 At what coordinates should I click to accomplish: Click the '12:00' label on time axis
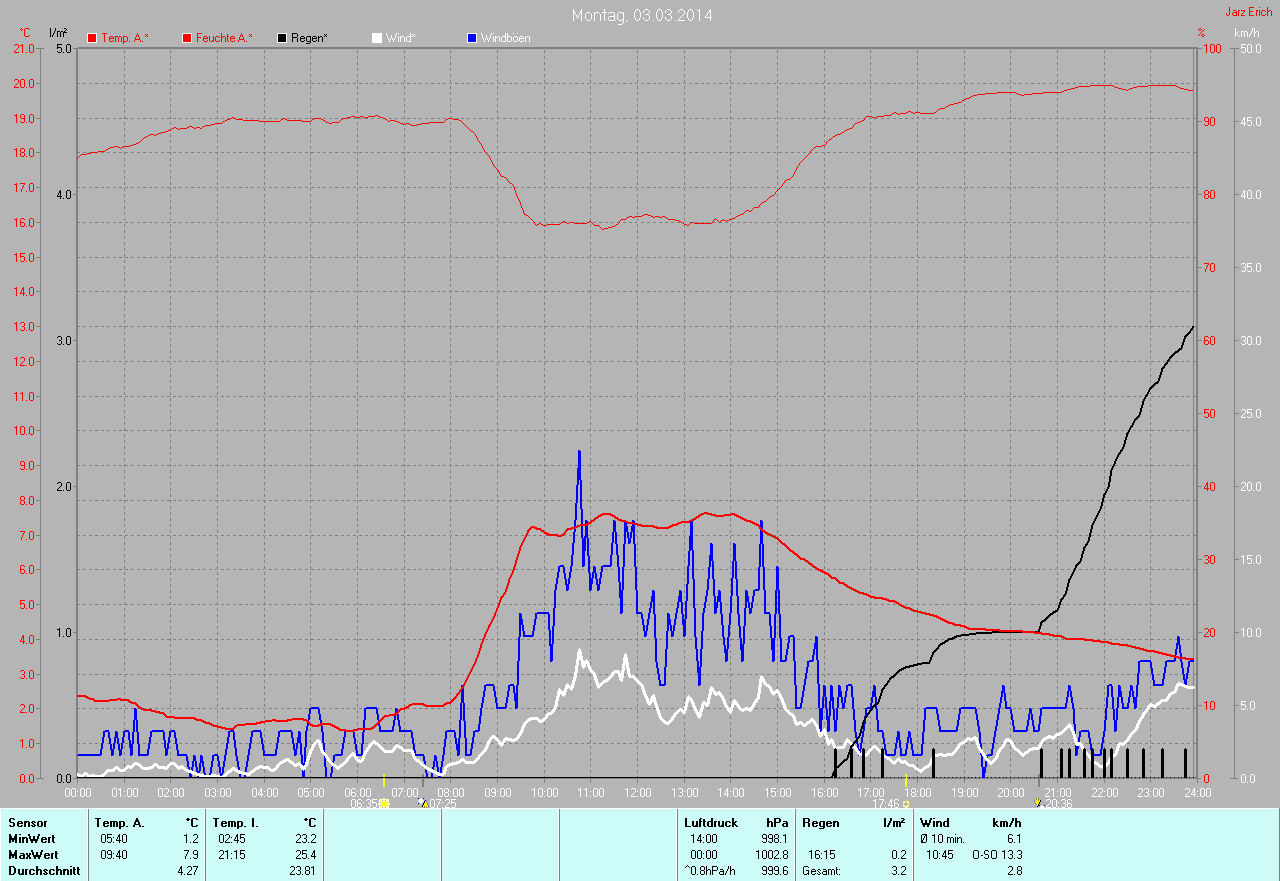pyautogui.click(x=637, y=792)
